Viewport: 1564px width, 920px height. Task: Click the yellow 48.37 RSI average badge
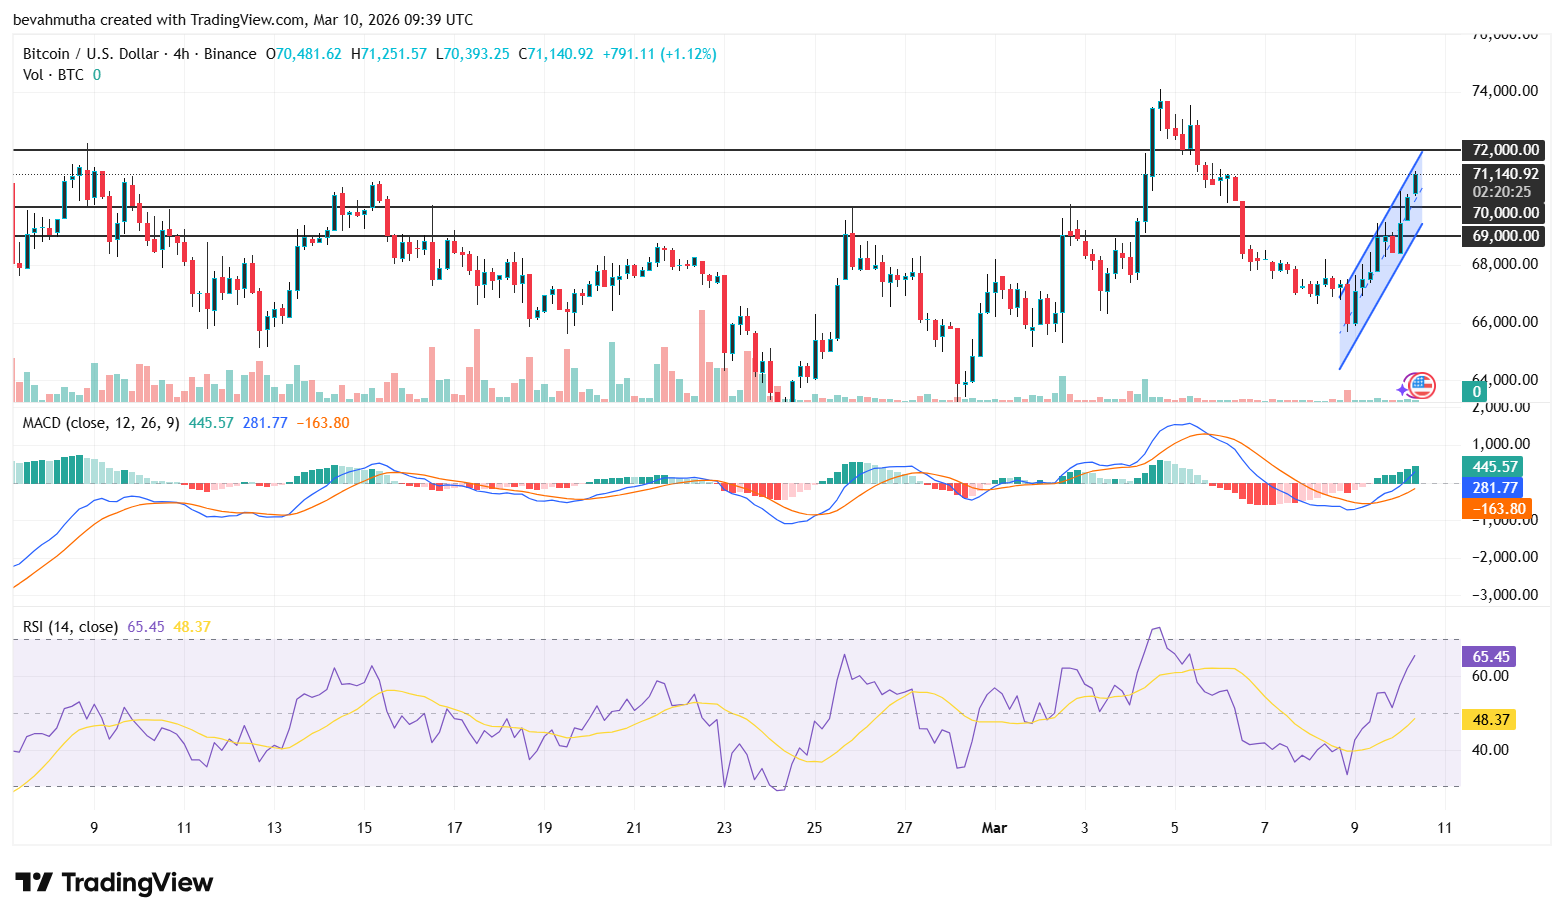pyautogui.click(x=1489, y=719)
